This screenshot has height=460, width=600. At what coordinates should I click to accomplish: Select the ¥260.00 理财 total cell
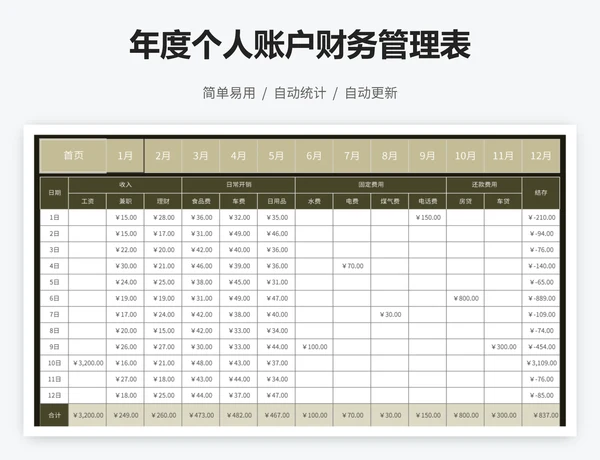coord(163,415)
